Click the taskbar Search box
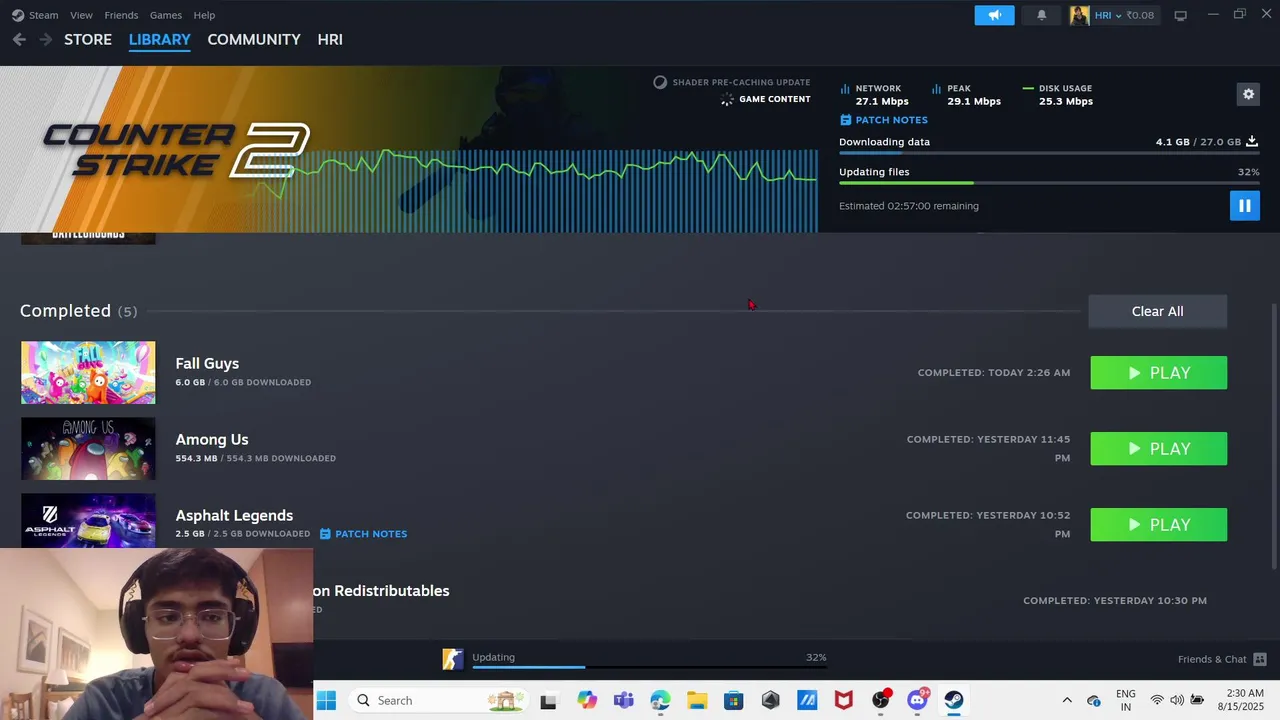 pyautogui.click(x=438, y=700)
